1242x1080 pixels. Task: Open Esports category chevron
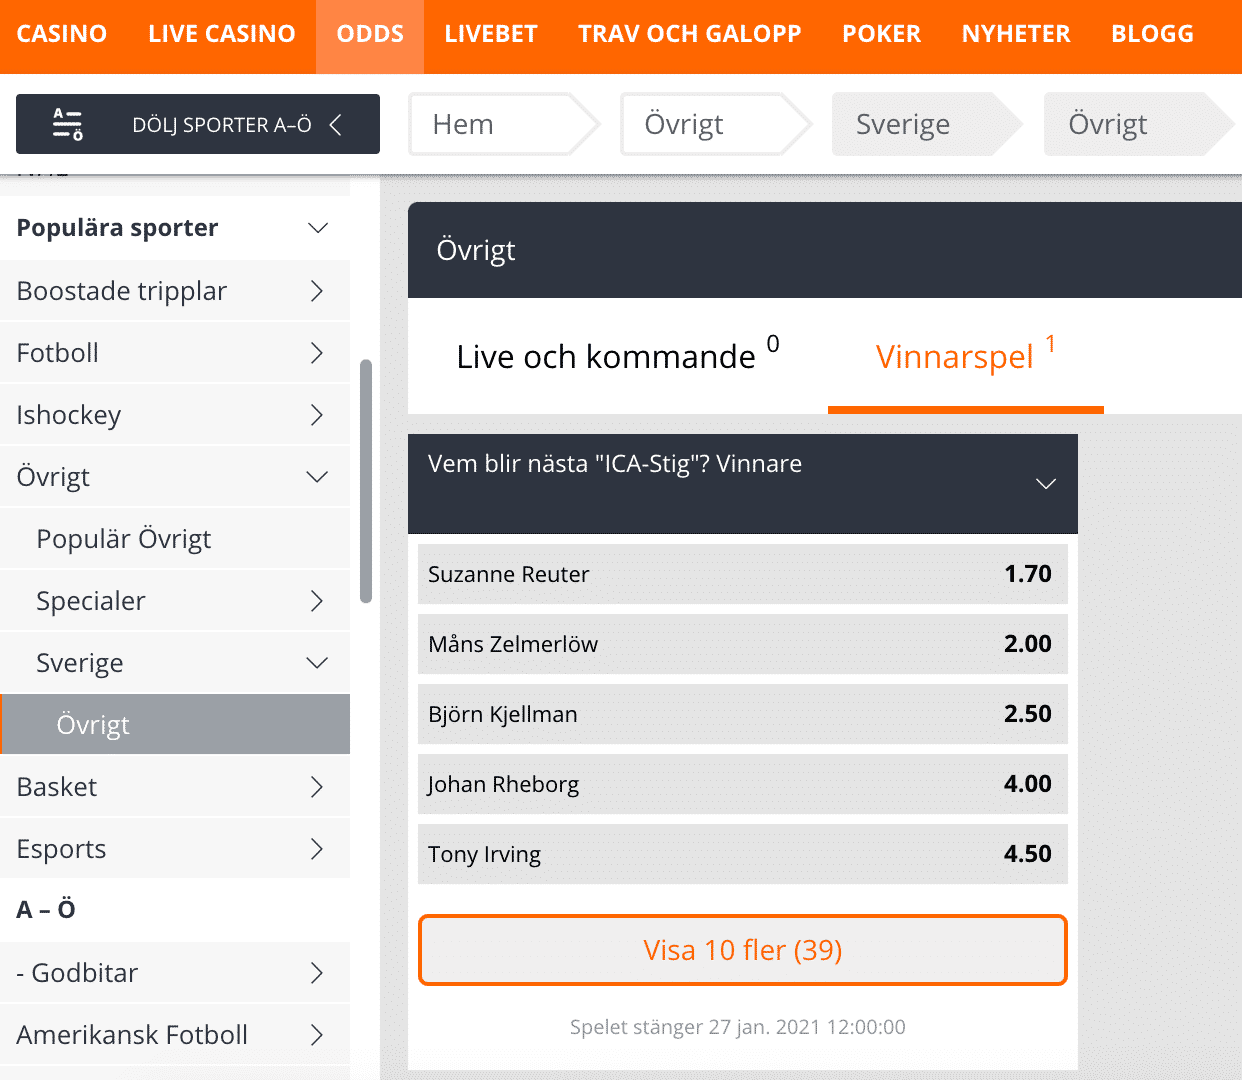coord(317,849)
